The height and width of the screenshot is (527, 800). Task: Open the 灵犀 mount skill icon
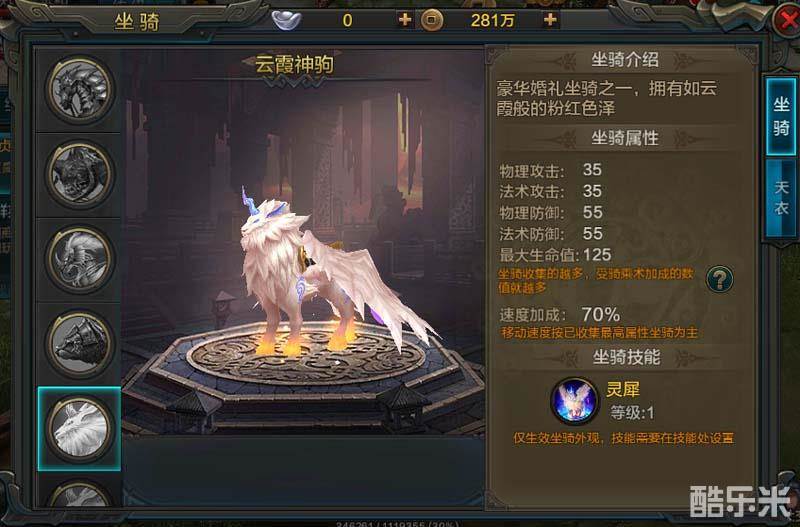574,401
